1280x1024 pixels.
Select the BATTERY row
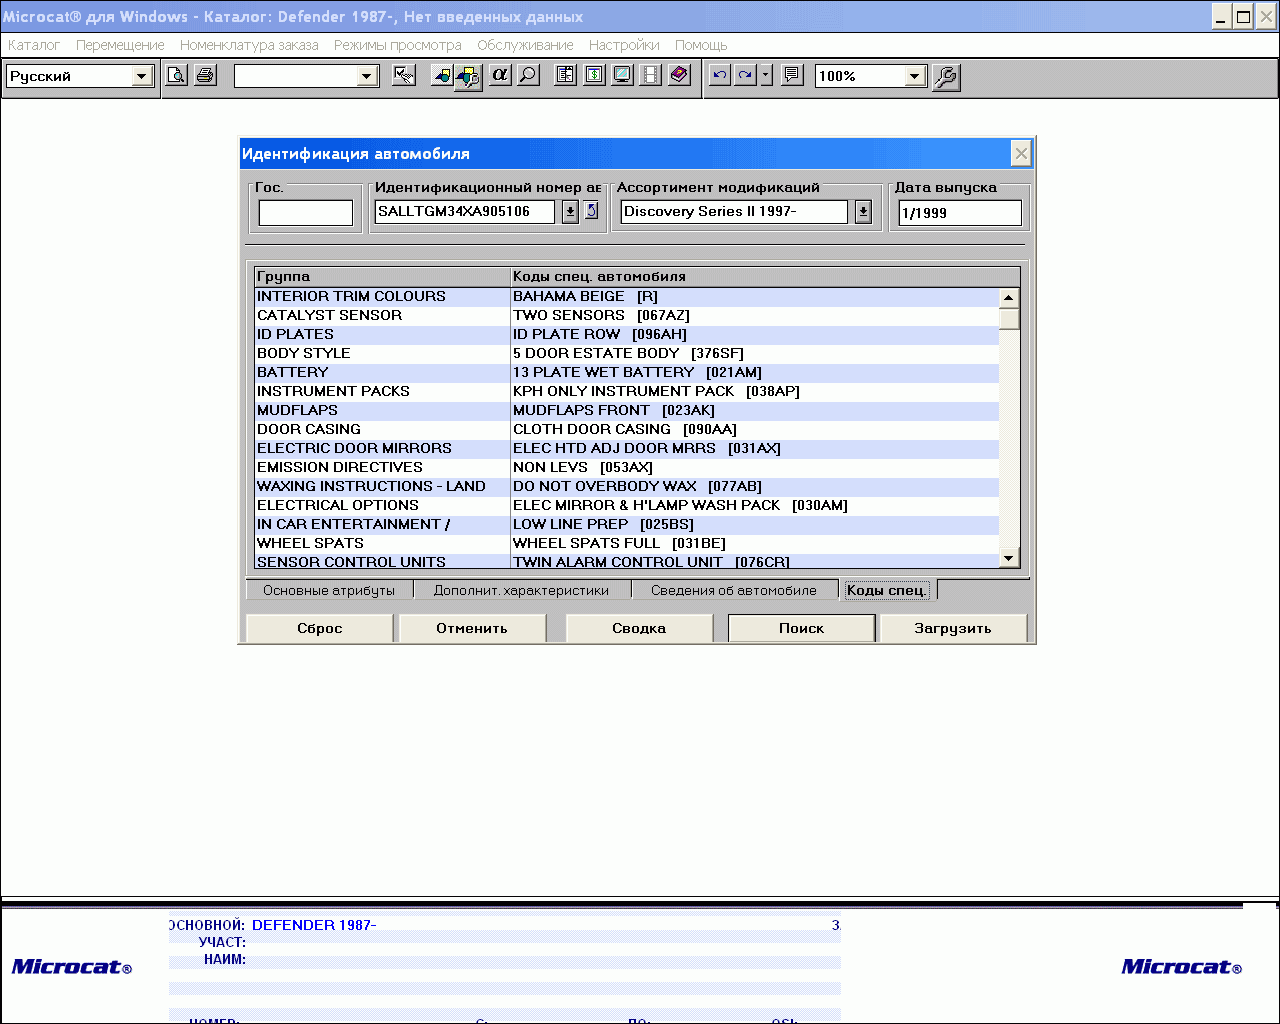[x=627, y=372]
